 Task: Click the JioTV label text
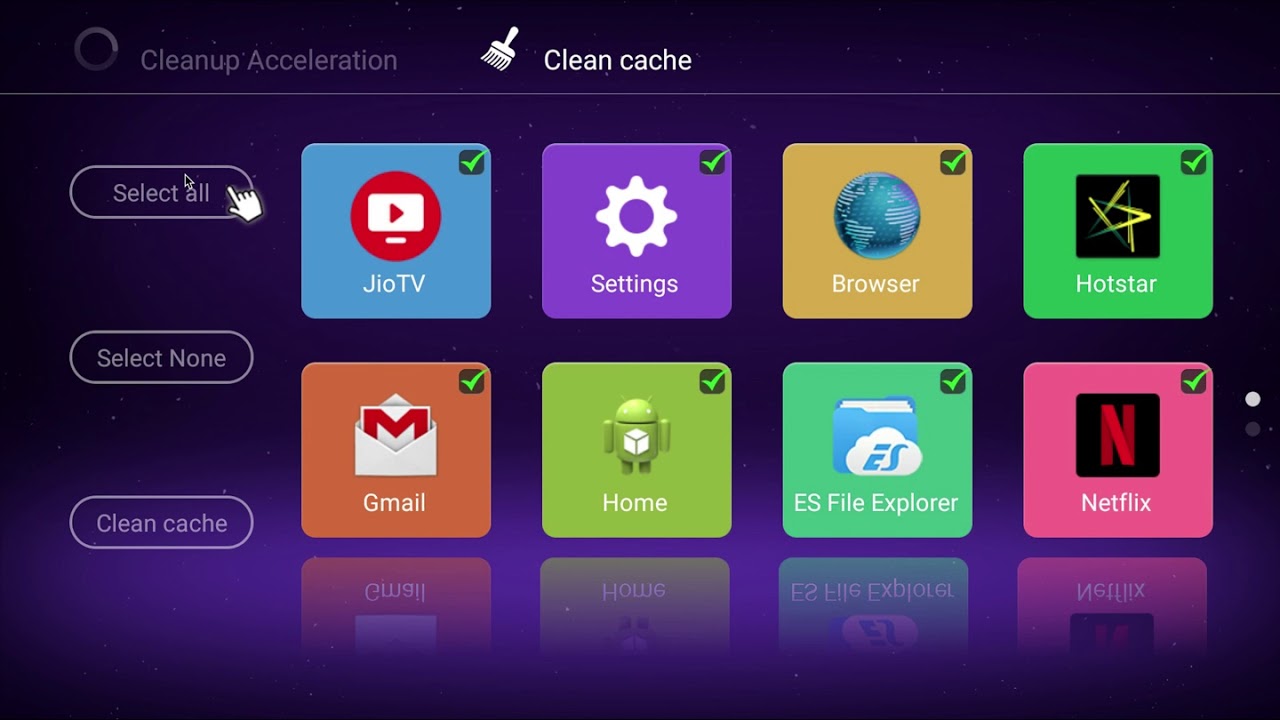pos(394,284)
